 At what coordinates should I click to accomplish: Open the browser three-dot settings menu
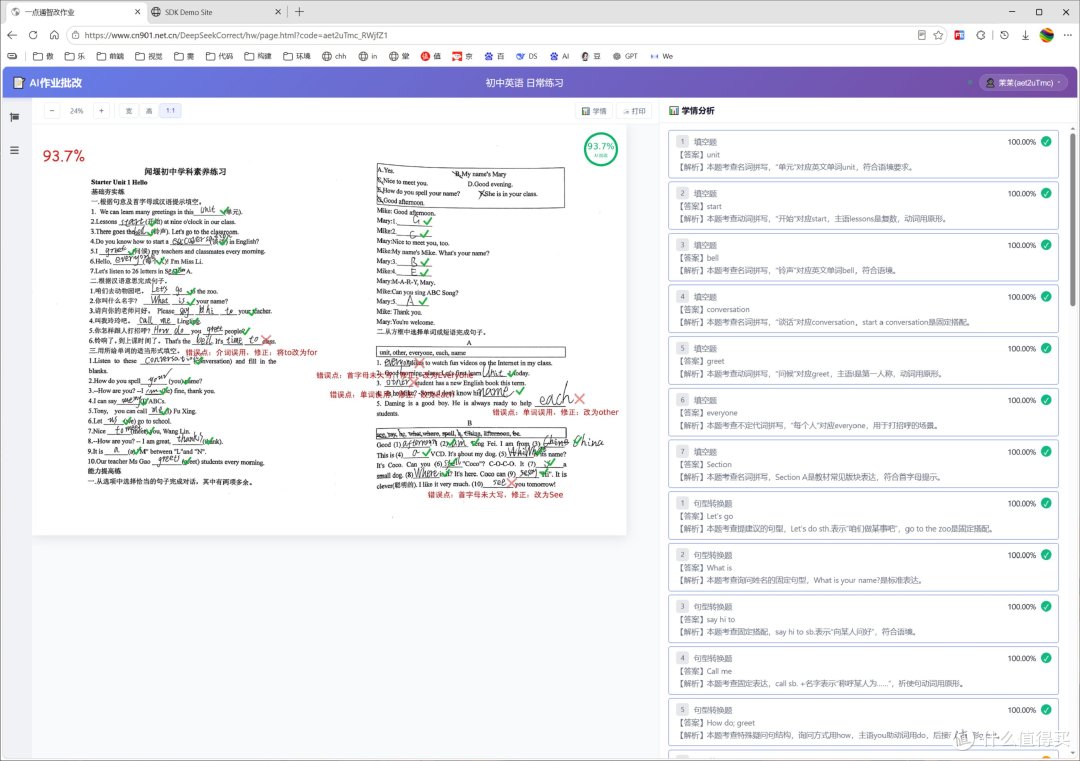(1068, 35)
